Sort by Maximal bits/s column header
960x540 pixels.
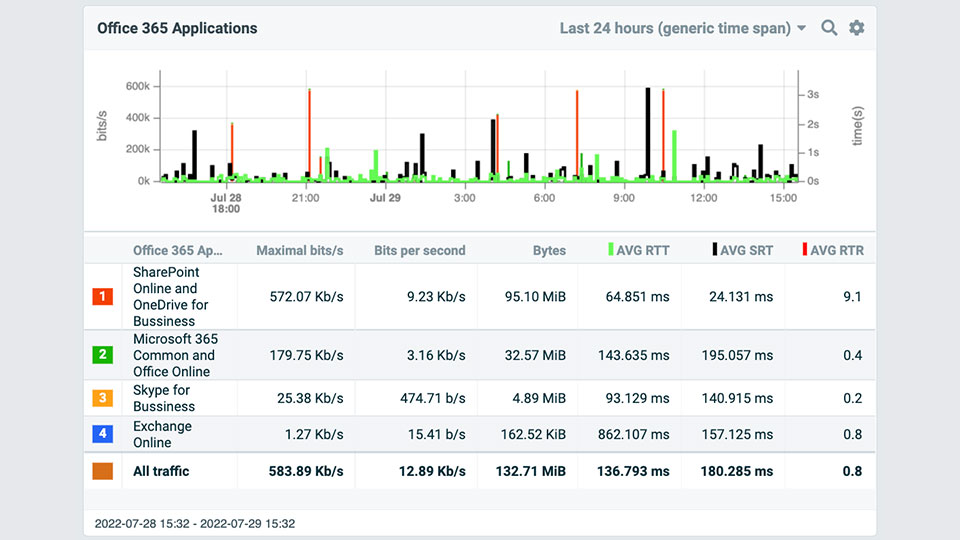[x=299, y=250]
